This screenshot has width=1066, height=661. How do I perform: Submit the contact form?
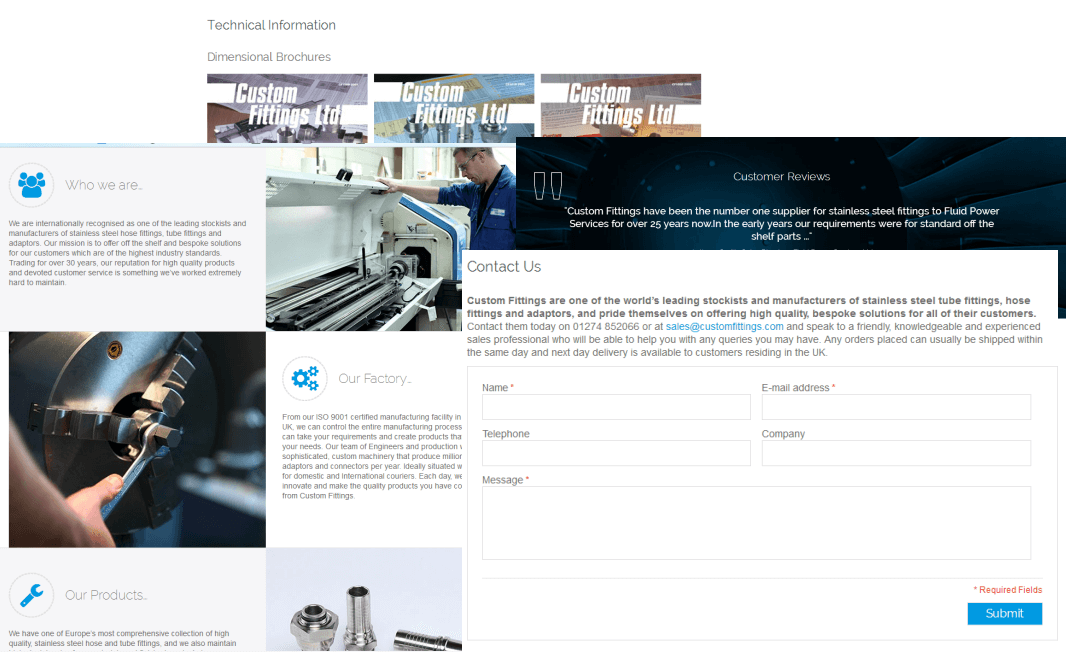[1004, 613]
